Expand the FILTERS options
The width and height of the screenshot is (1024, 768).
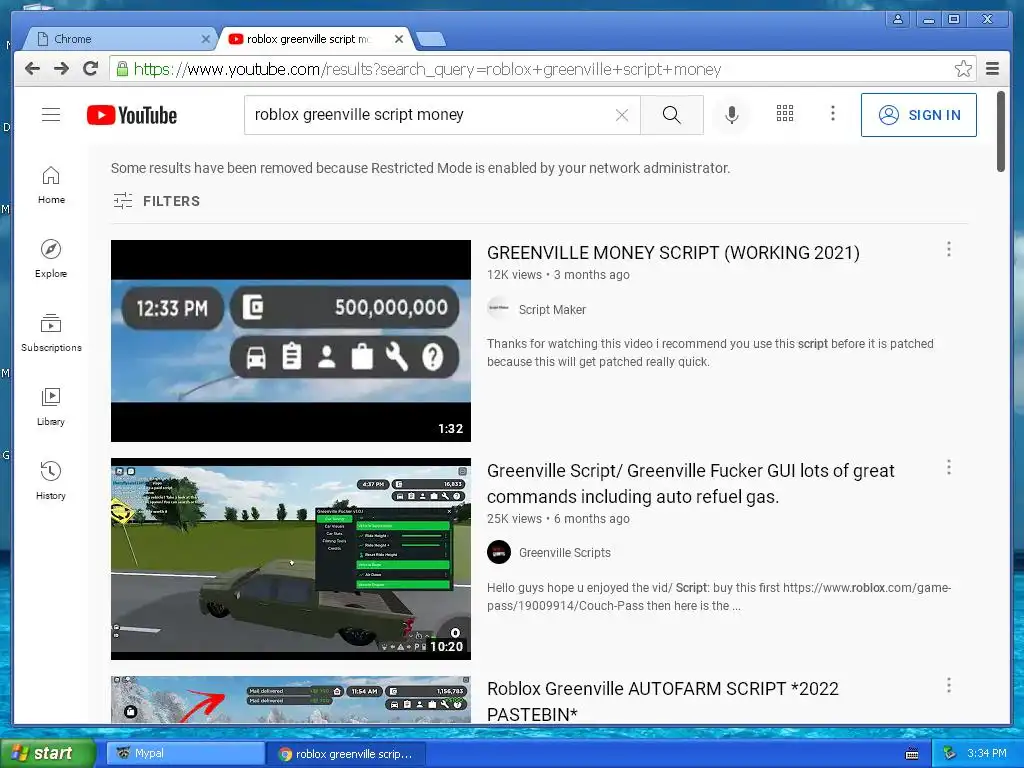156,201
